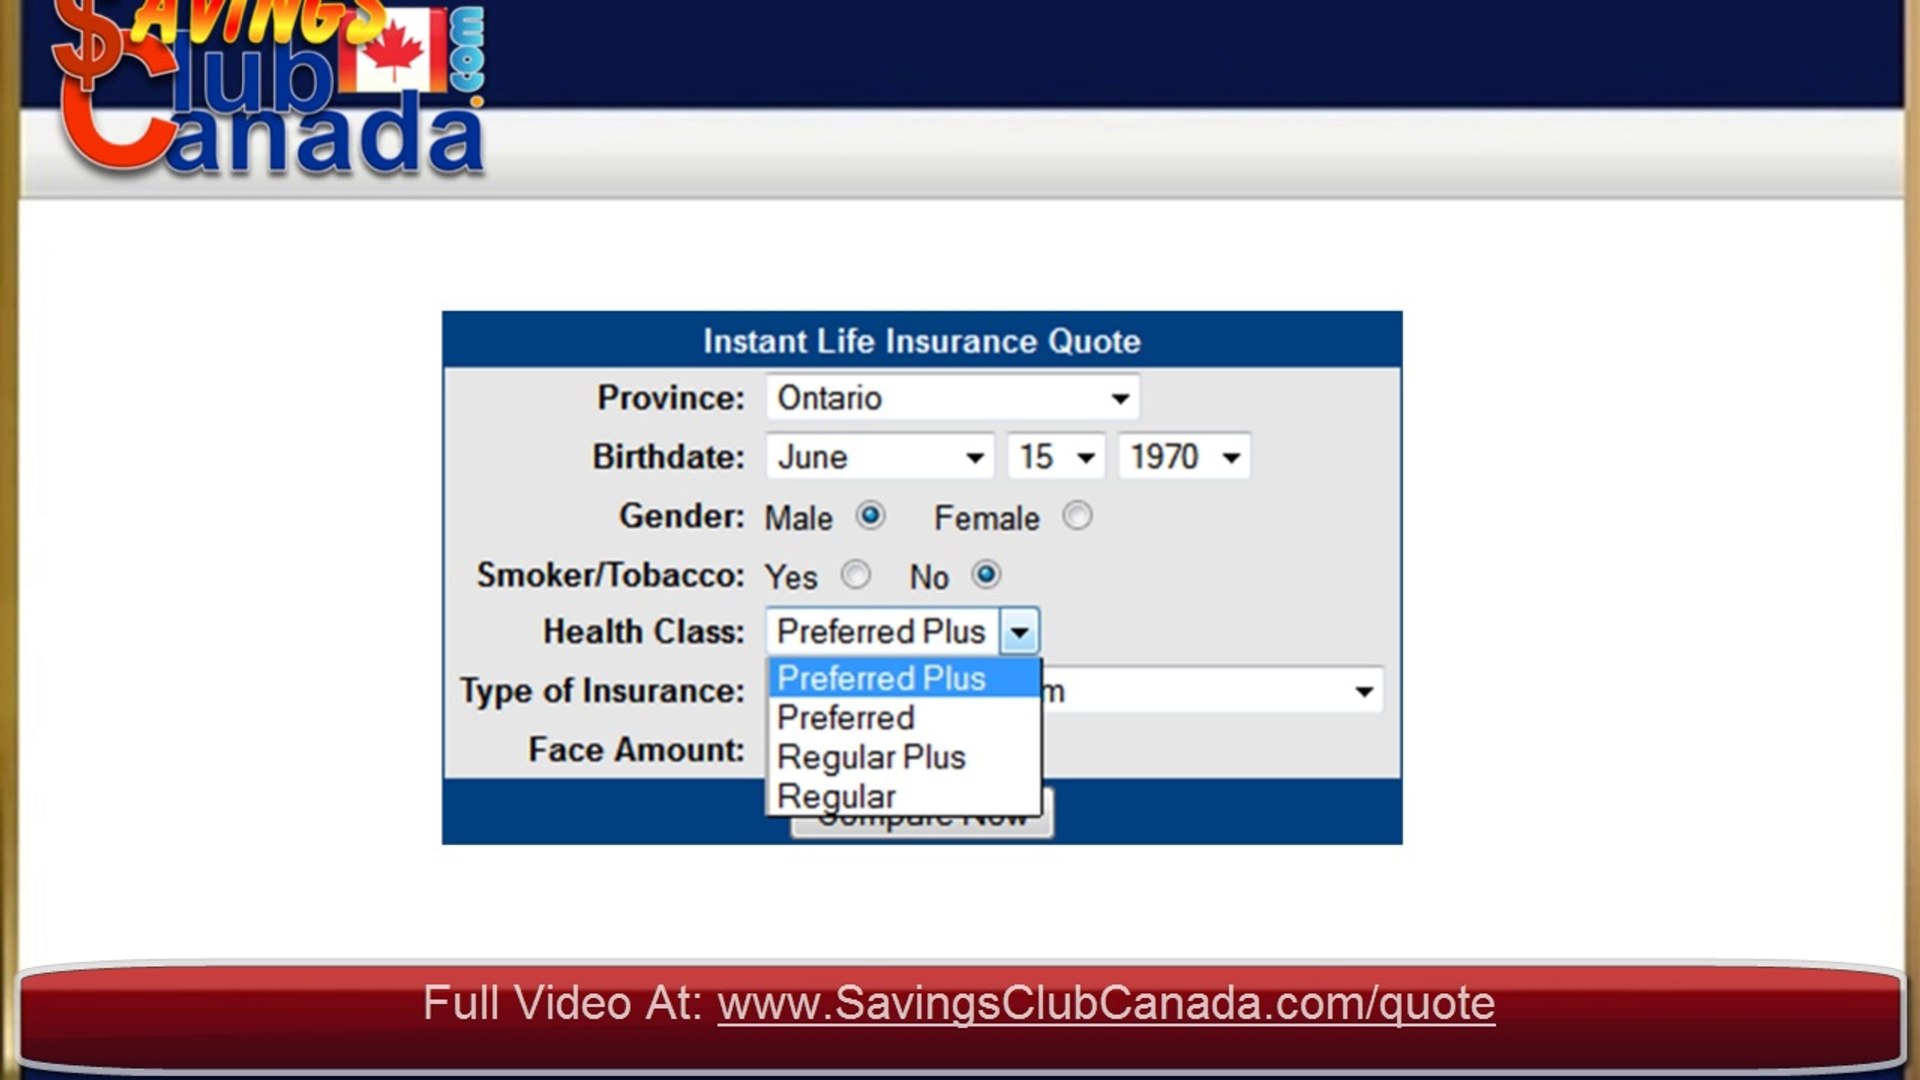Screen dimensions: 1920x1080
Task: Open the birth month dropdown showing June
Action: click(x=880, y=457)
